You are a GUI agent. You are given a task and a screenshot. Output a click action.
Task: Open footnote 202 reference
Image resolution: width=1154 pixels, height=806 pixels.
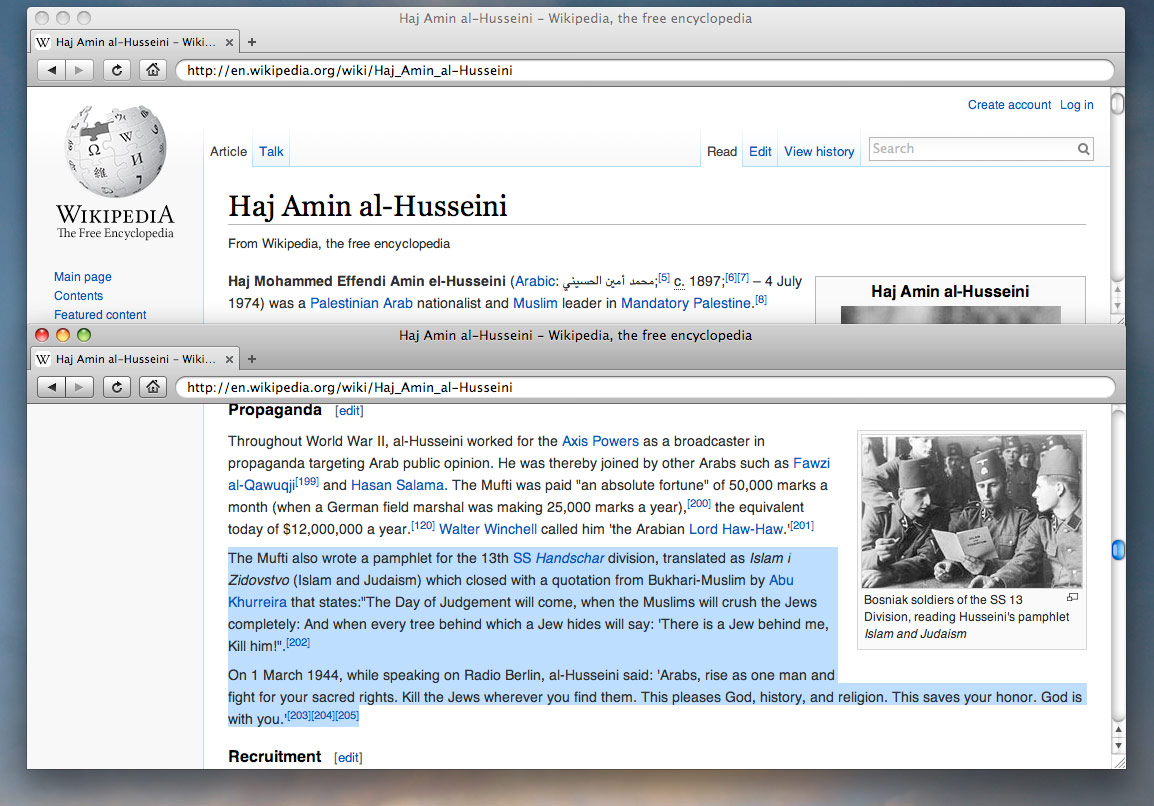pos(298,643)
